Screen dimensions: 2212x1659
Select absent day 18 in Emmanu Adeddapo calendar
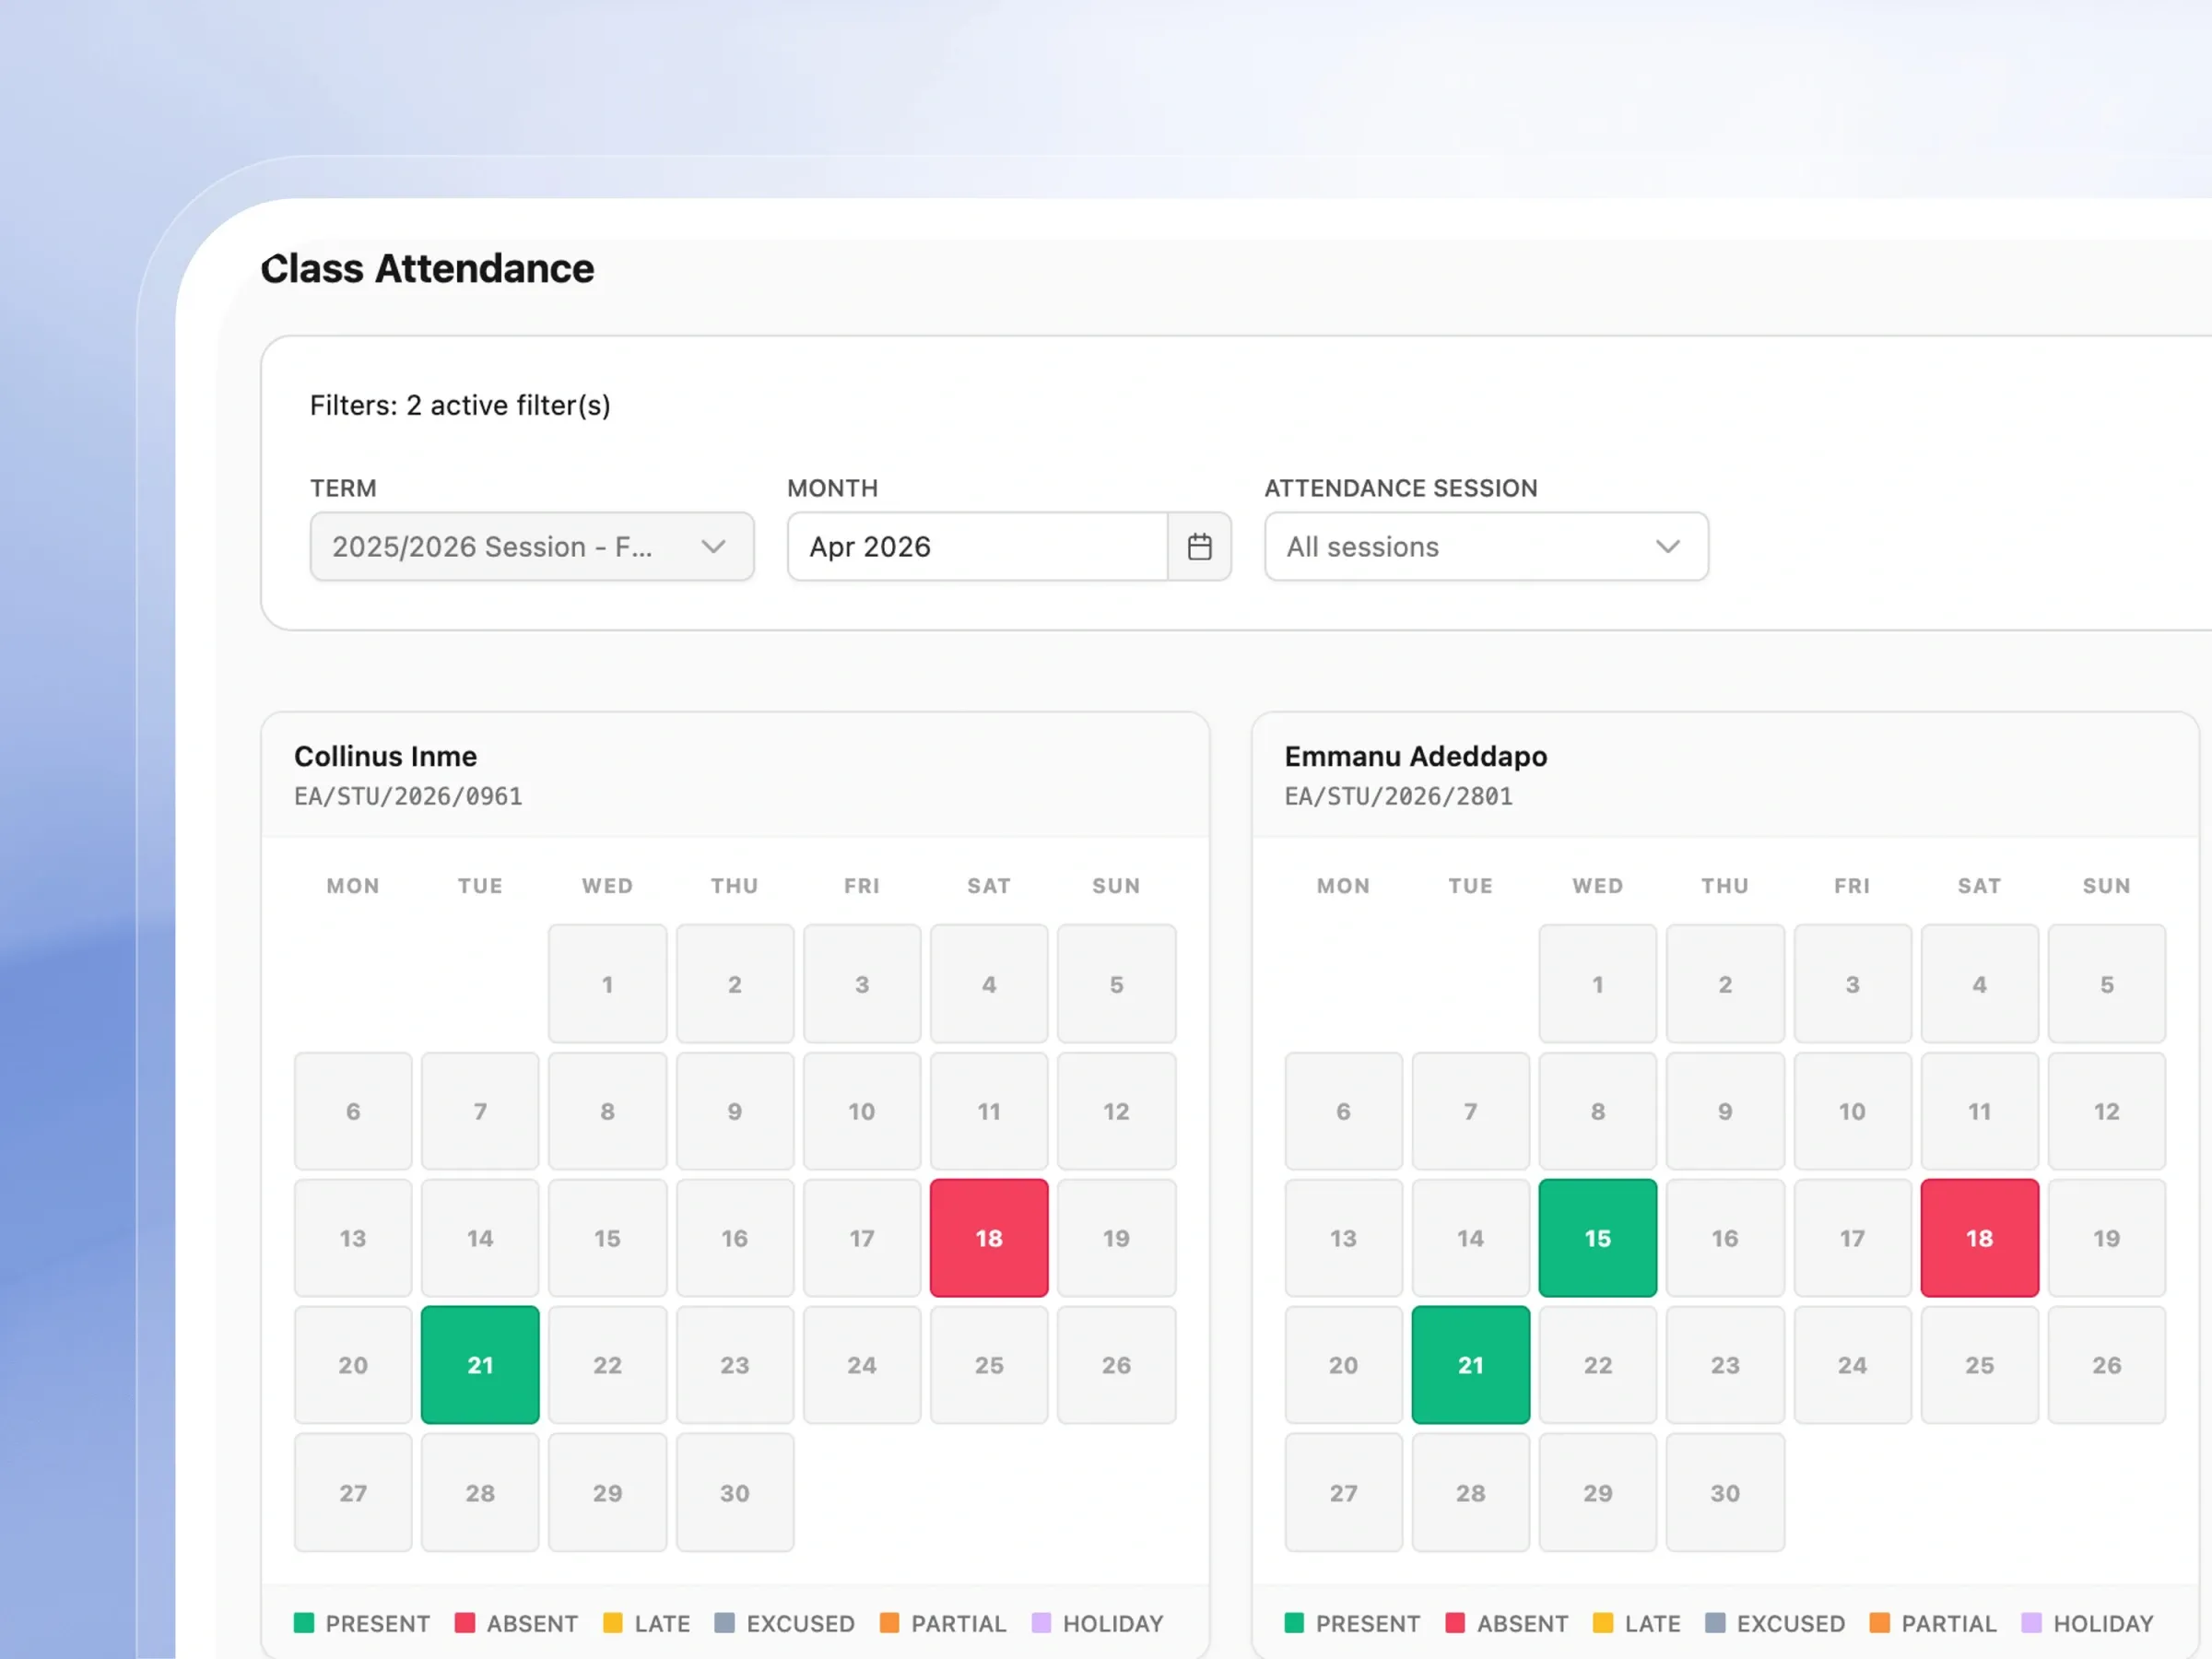[x=1979, y=1238]
